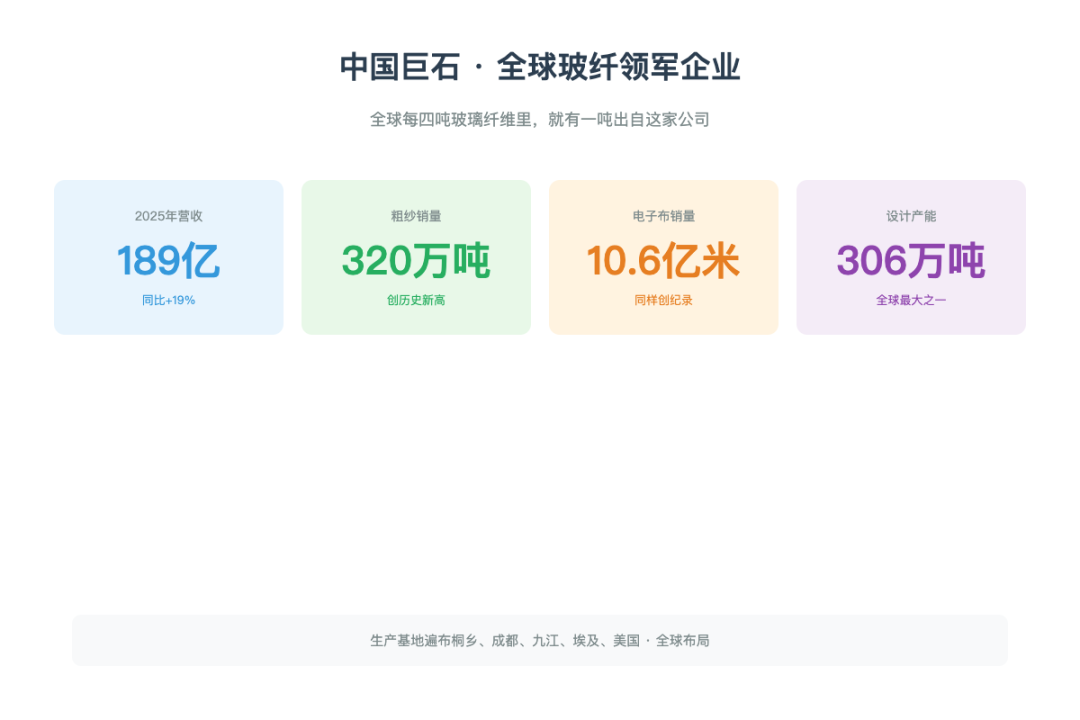Click the 粗纱销量 label
Screen dimensions: 1080x720
coord(416,216)
